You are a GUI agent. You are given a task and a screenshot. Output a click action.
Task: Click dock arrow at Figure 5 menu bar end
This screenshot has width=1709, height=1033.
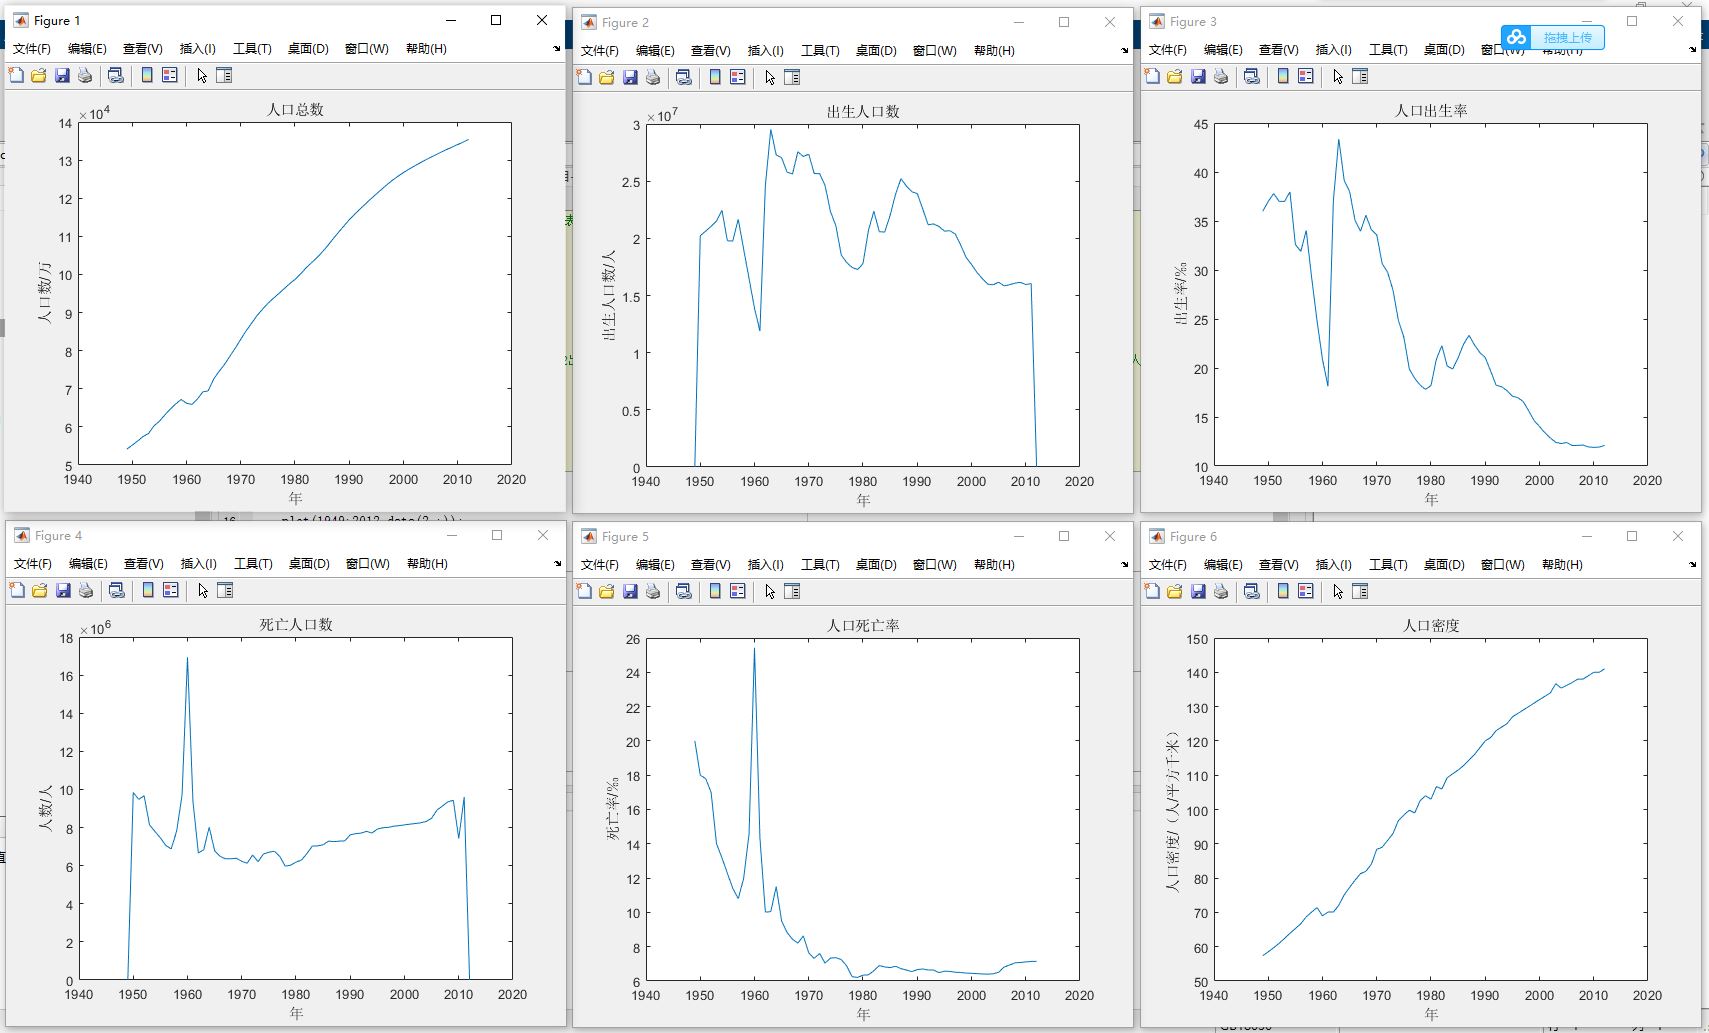pyautogui.click(x=1125, y=565)
